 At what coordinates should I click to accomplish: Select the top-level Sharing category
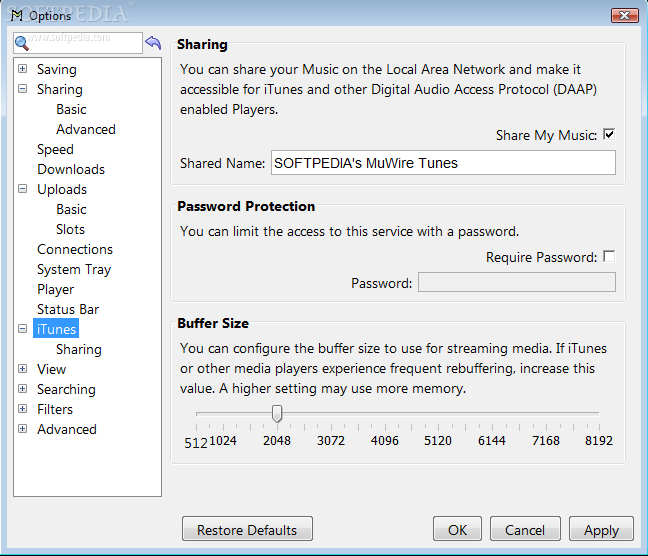tap(60, 89)
